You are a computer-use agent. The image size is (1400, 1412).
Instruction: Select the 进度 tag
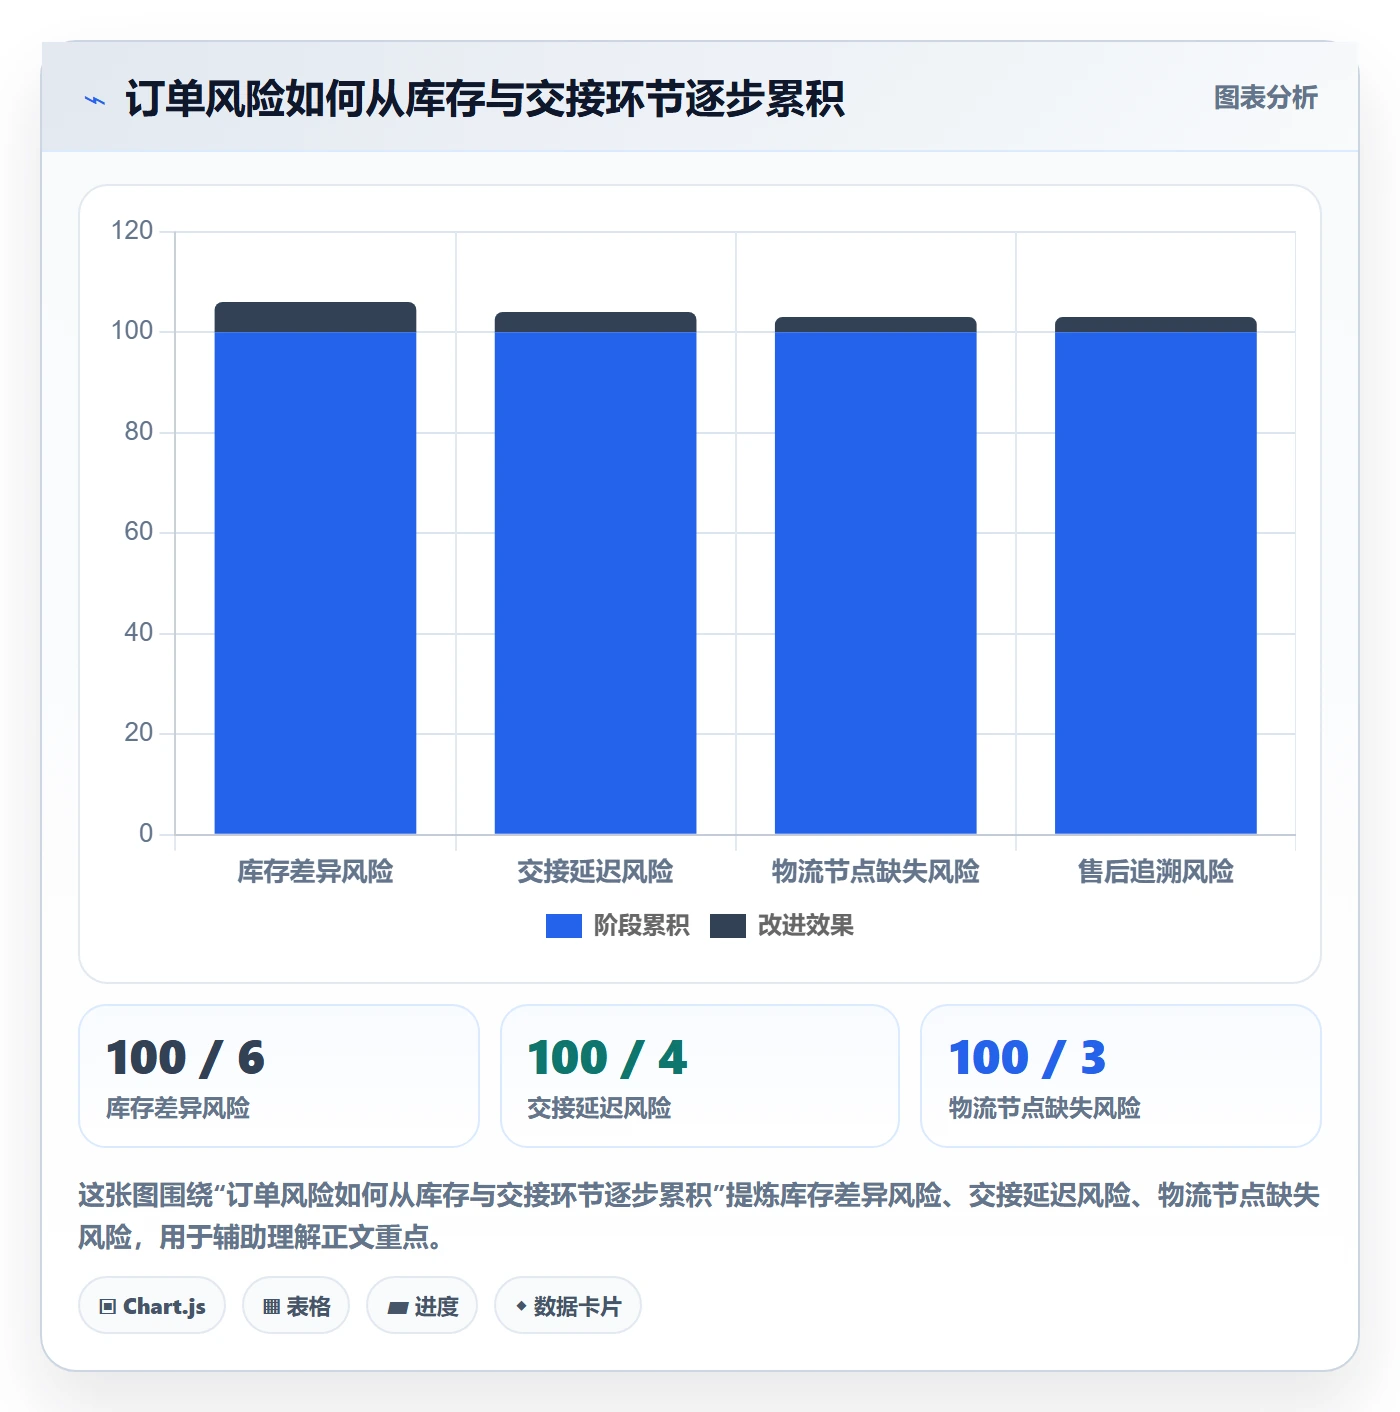[x=422, y=1306]
